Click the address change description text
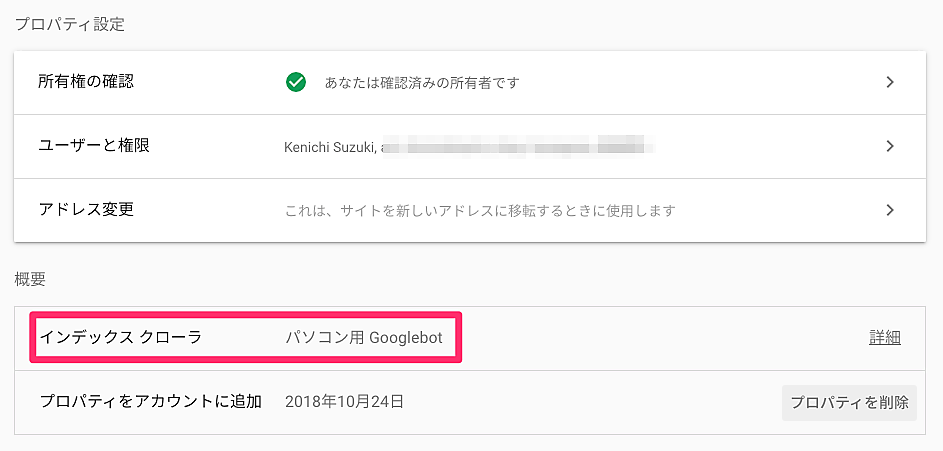Viewport: 943px width, 451px height. pos(480,211)
